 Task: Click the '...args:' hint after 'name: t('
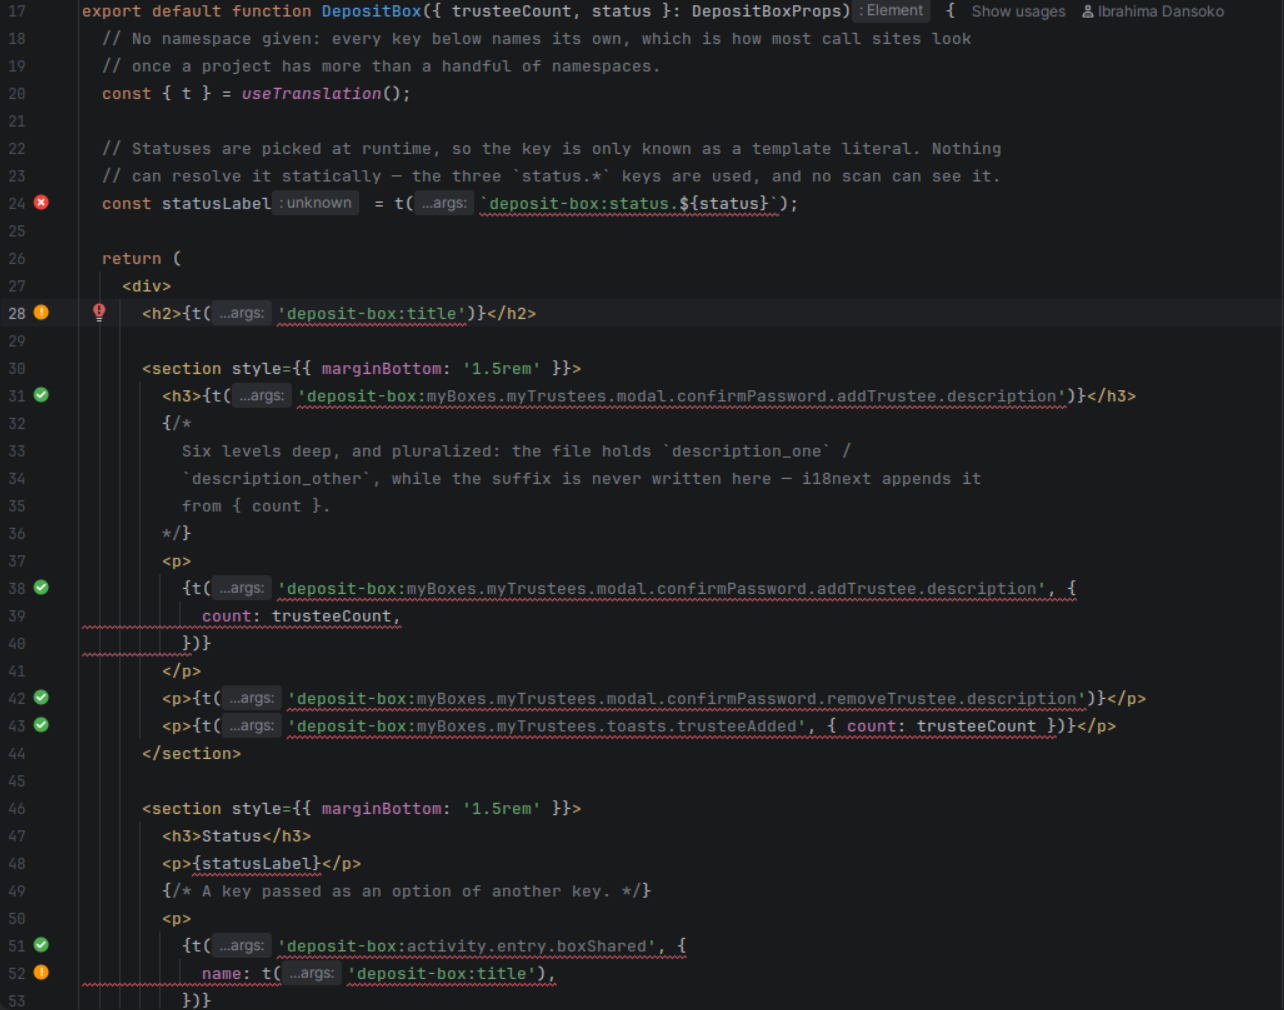311,974
